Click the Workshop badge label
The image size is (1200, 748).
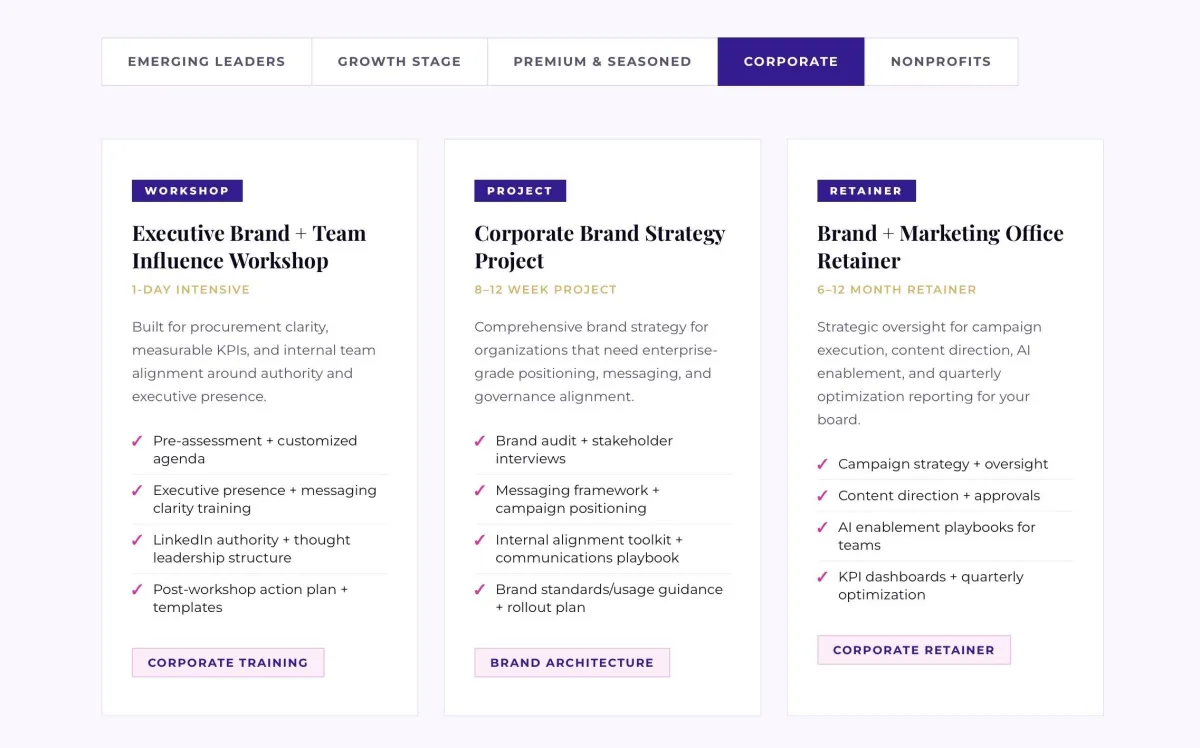[187, 191]
